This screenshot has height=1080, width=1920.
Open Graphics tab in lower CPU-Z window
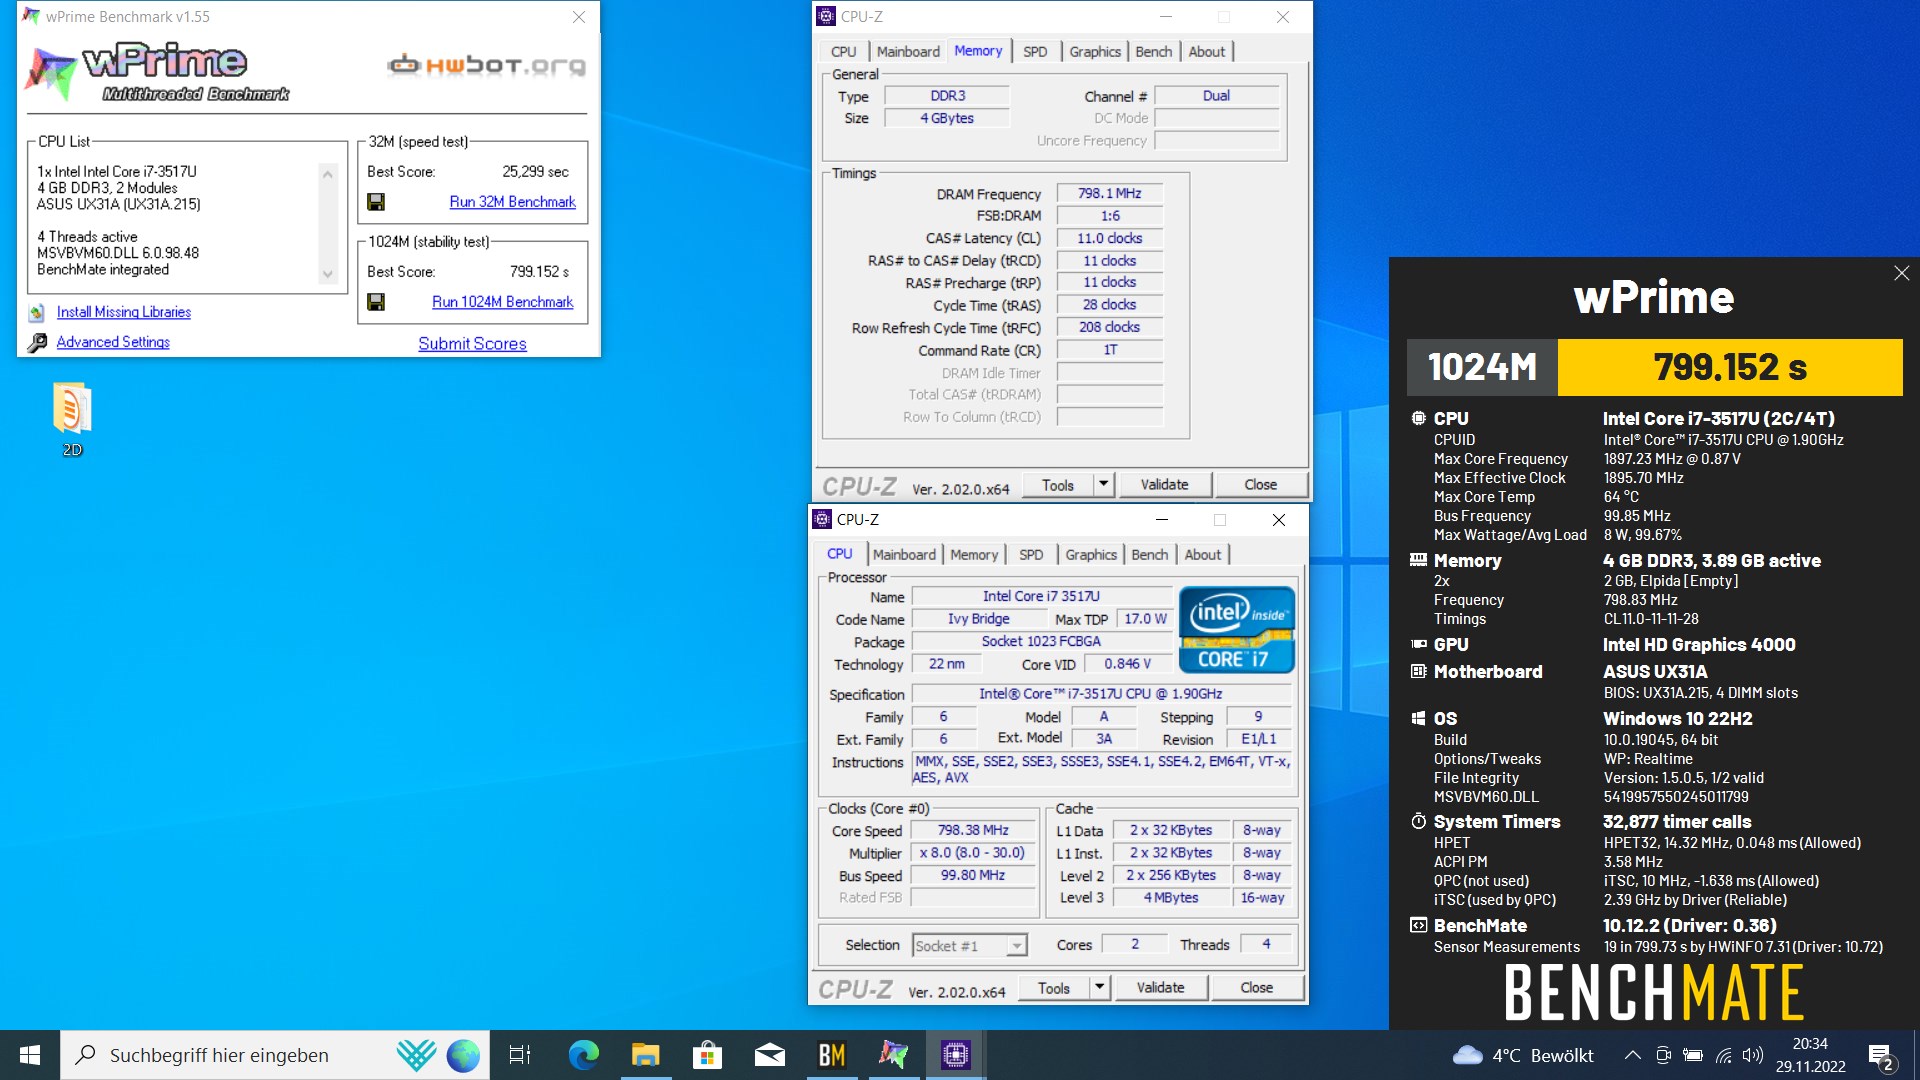[1091, 554]
